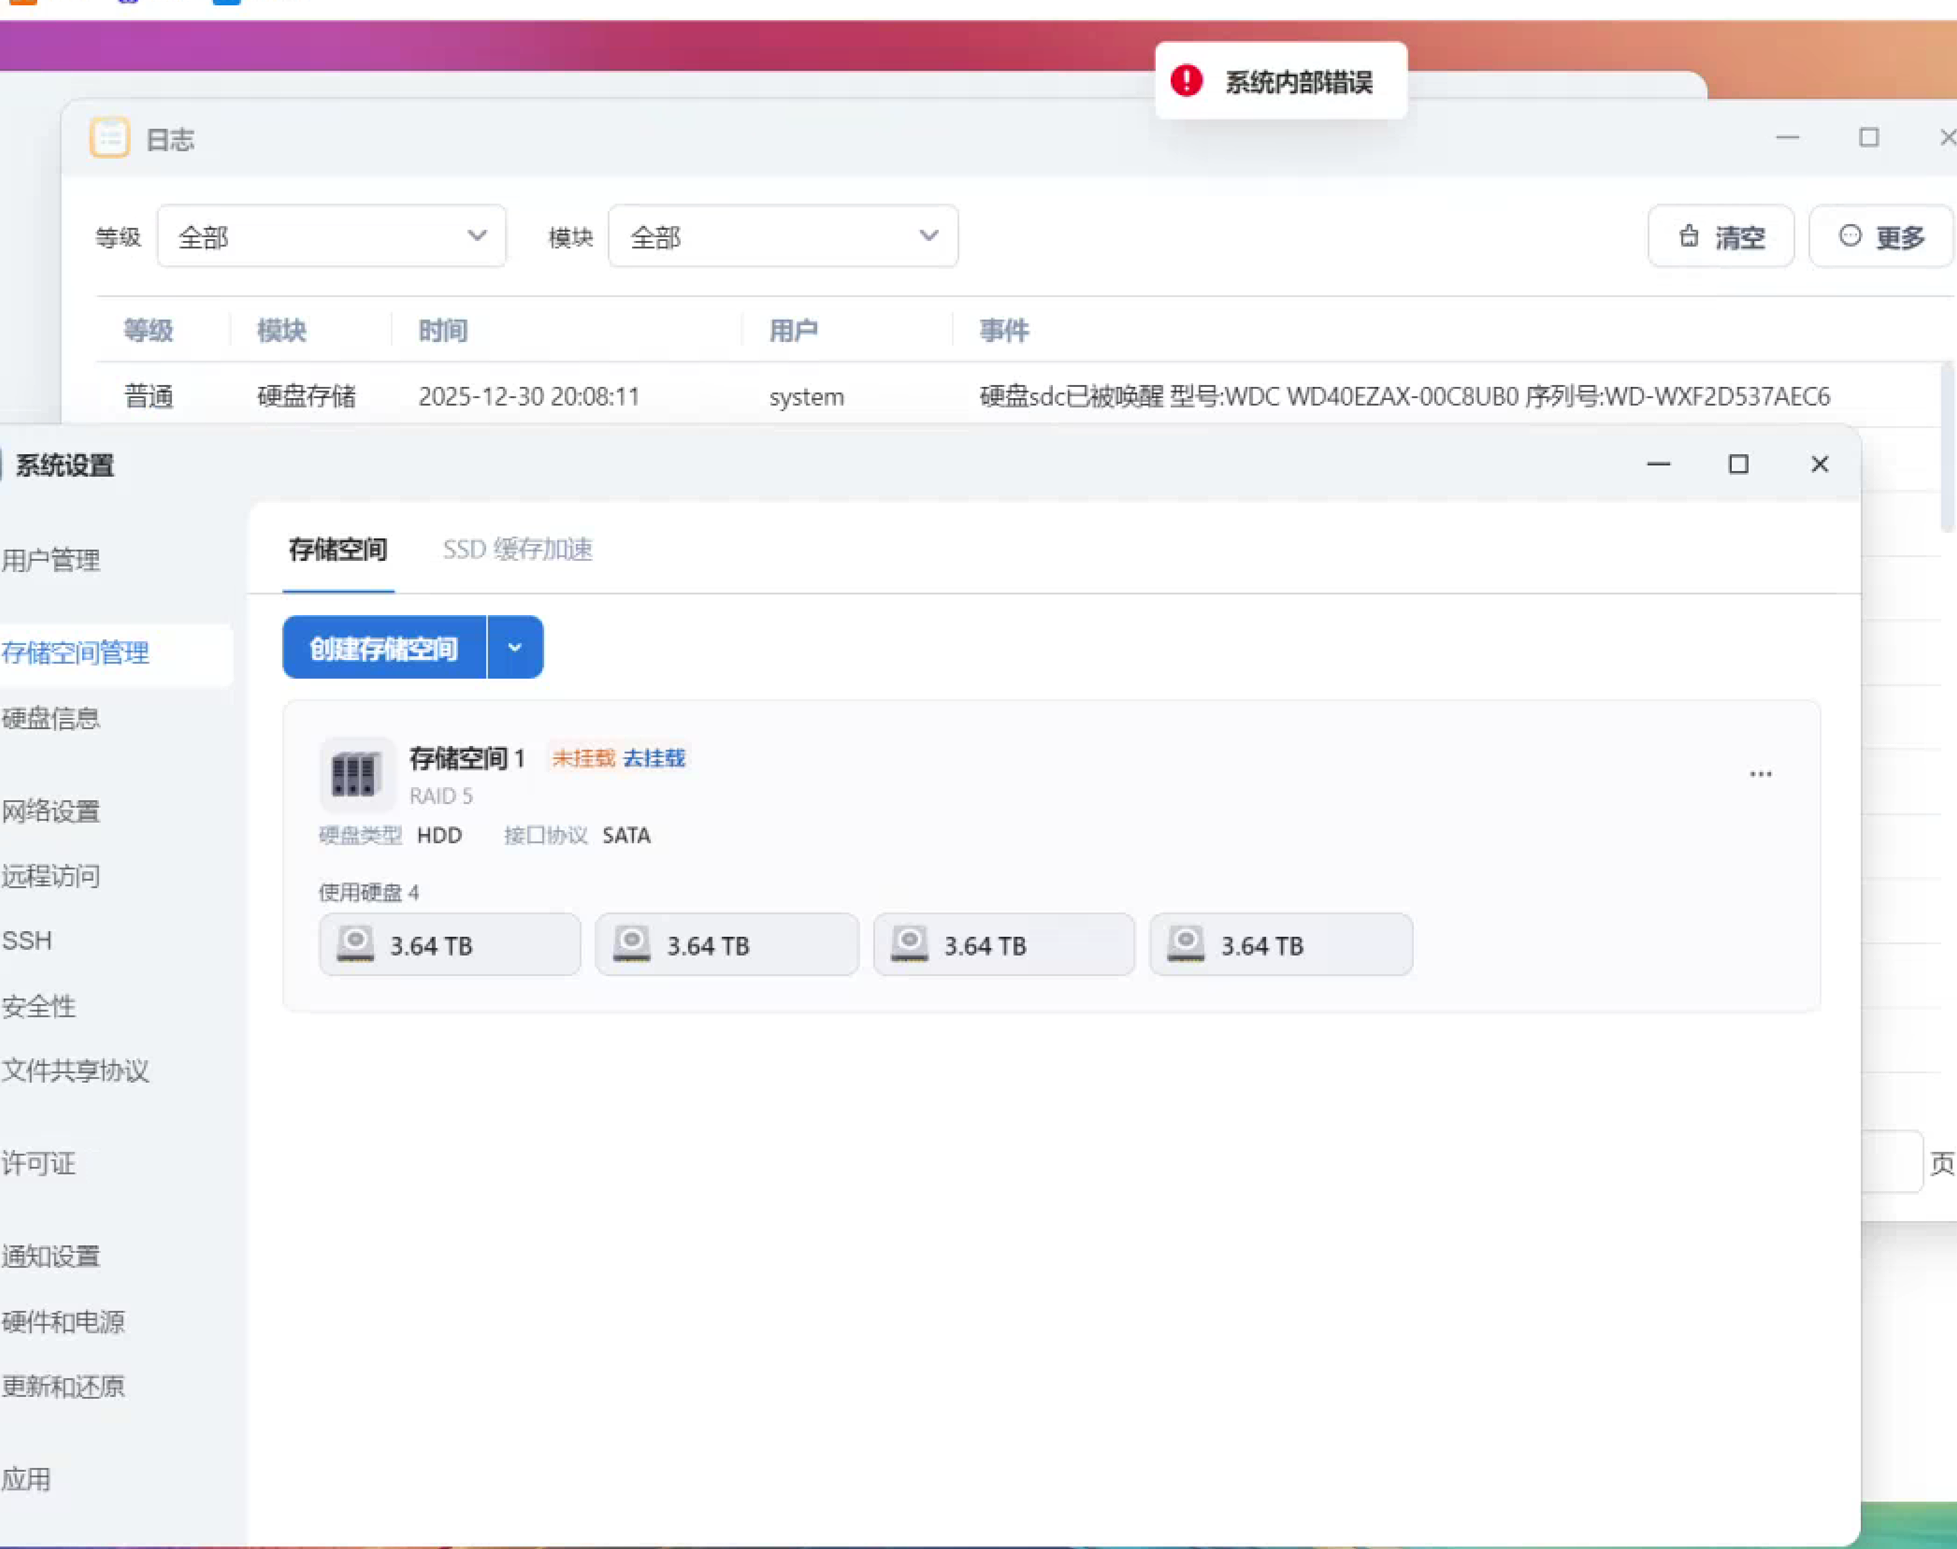Click the 日志 app icon
1957x1549 pixels.
pyautogui.click(x=110, y=138)
